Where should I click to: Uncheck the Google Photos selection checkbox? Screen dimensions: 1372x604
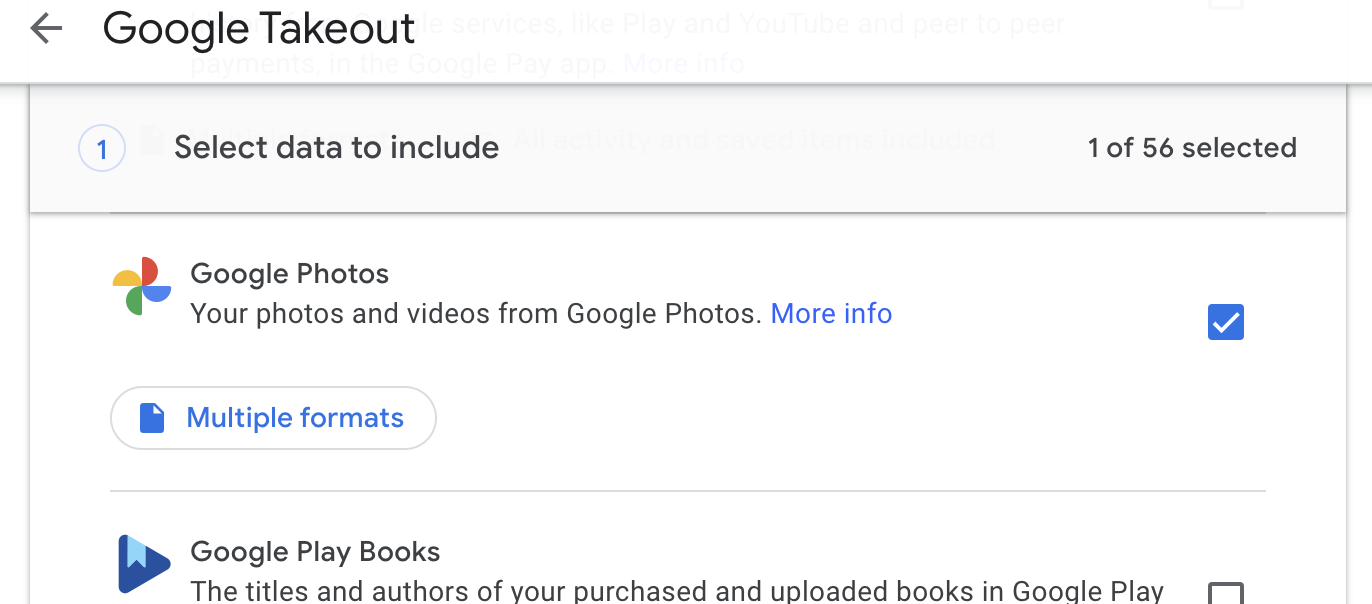[x=1225, y=321]
